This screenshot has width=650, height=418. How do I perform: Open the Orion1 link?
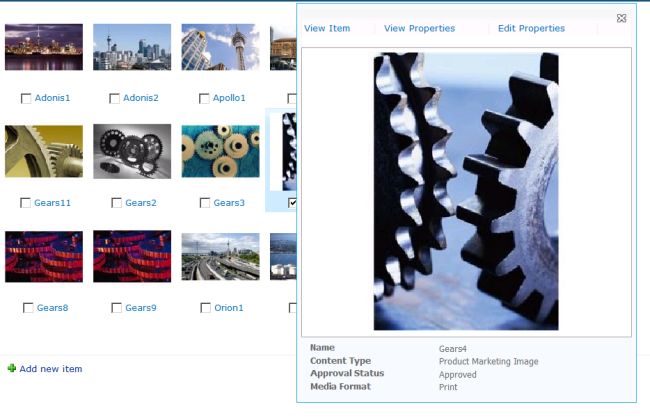228,308
